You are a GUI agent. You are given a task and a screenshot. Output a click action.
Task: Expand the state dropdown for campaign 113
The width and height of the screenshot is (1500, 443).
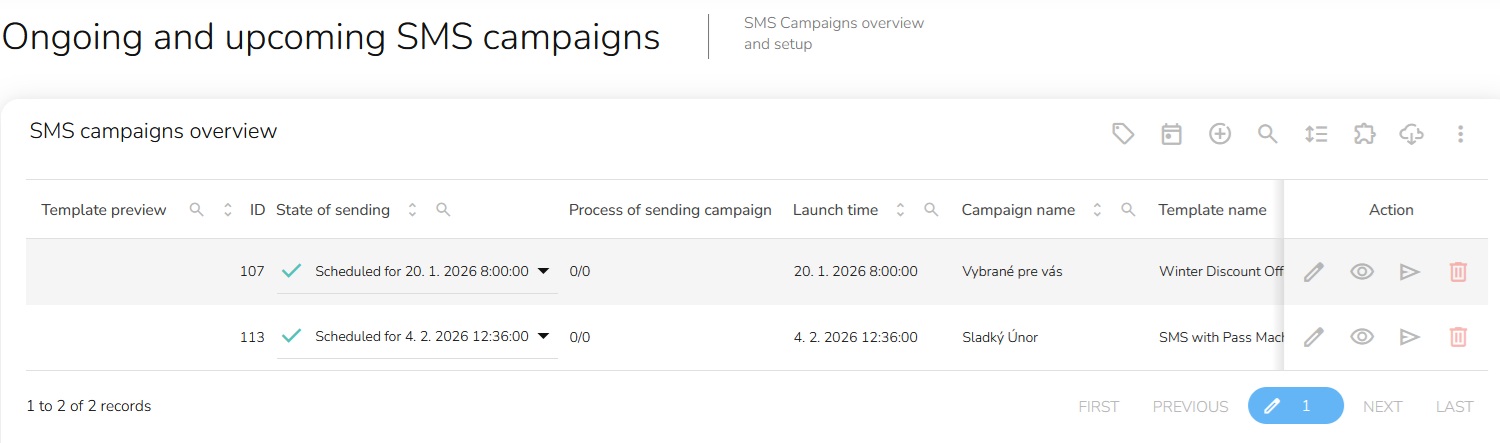pos(543,336)
